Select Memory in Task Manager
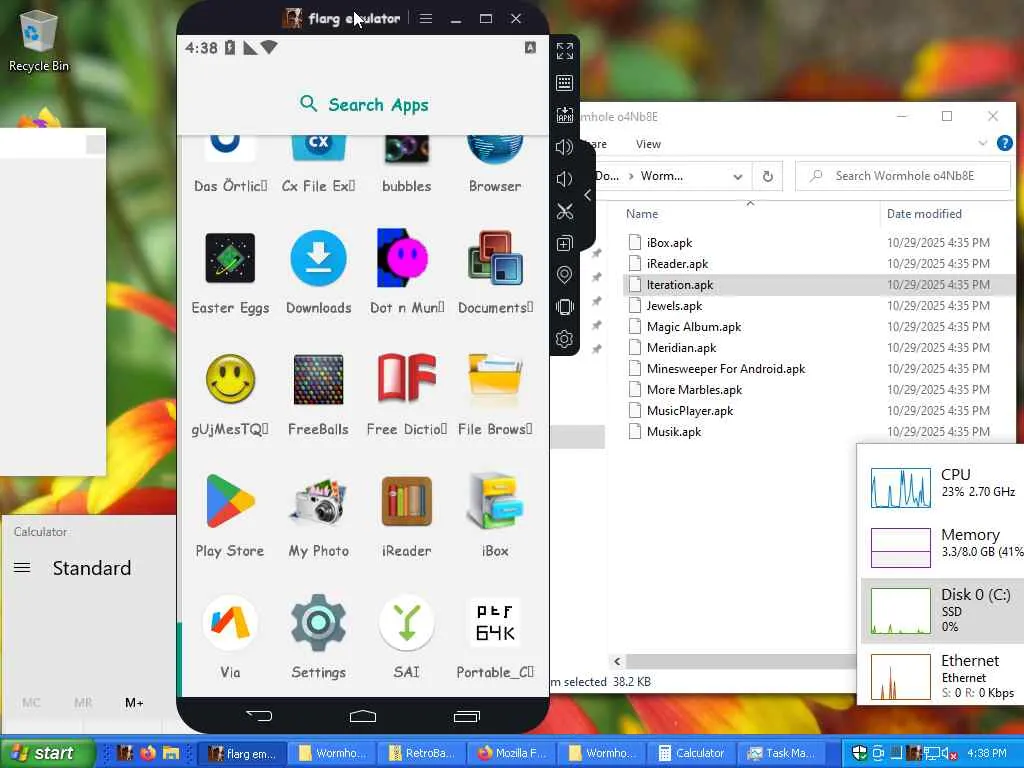 943,547
